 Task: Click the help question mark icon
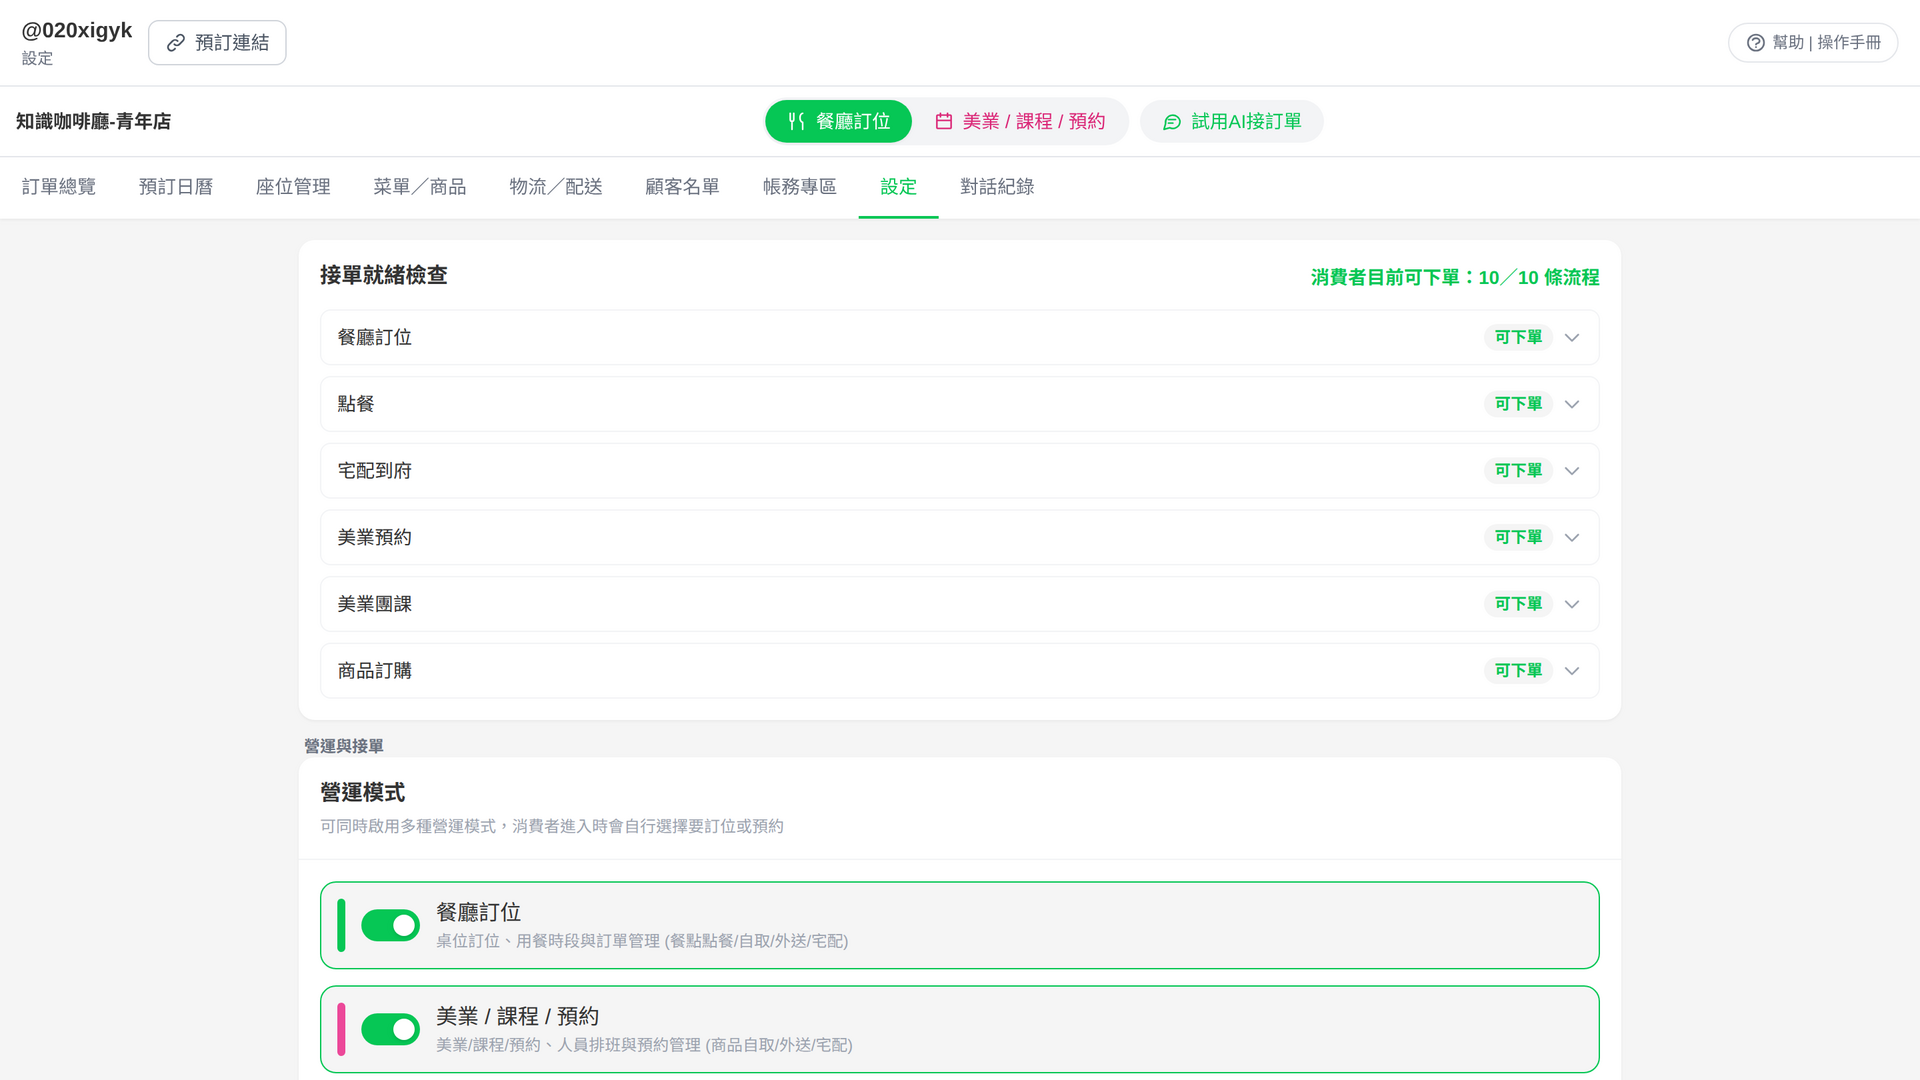pyautogui.click(x=1755, y=43)
